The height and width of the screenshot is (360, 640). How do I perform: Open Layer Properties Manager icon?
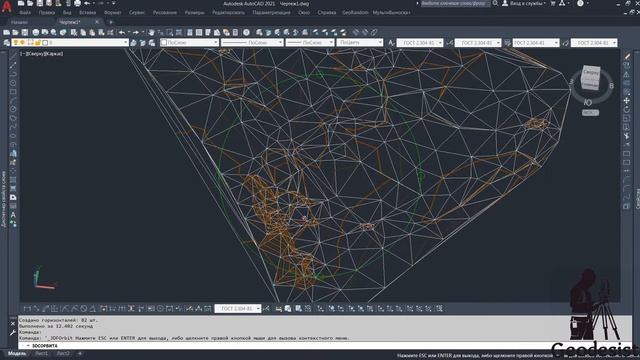click(7, 42)
